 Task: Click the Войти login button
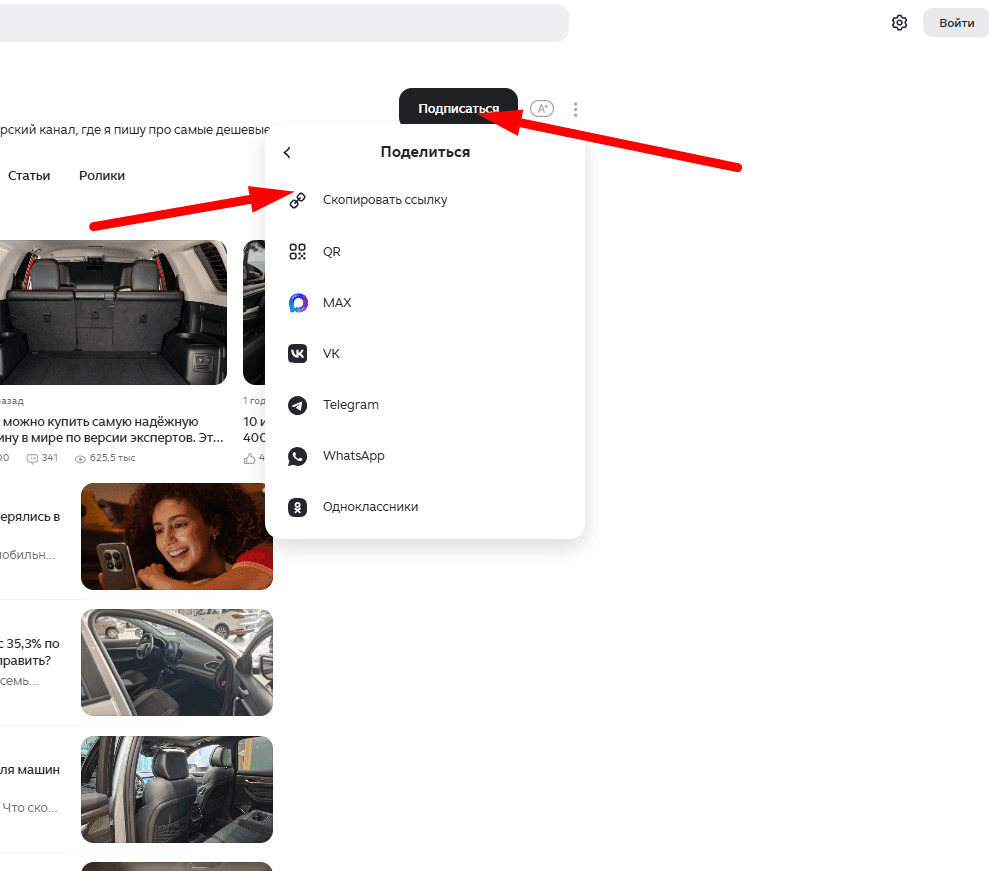point(956,23)
